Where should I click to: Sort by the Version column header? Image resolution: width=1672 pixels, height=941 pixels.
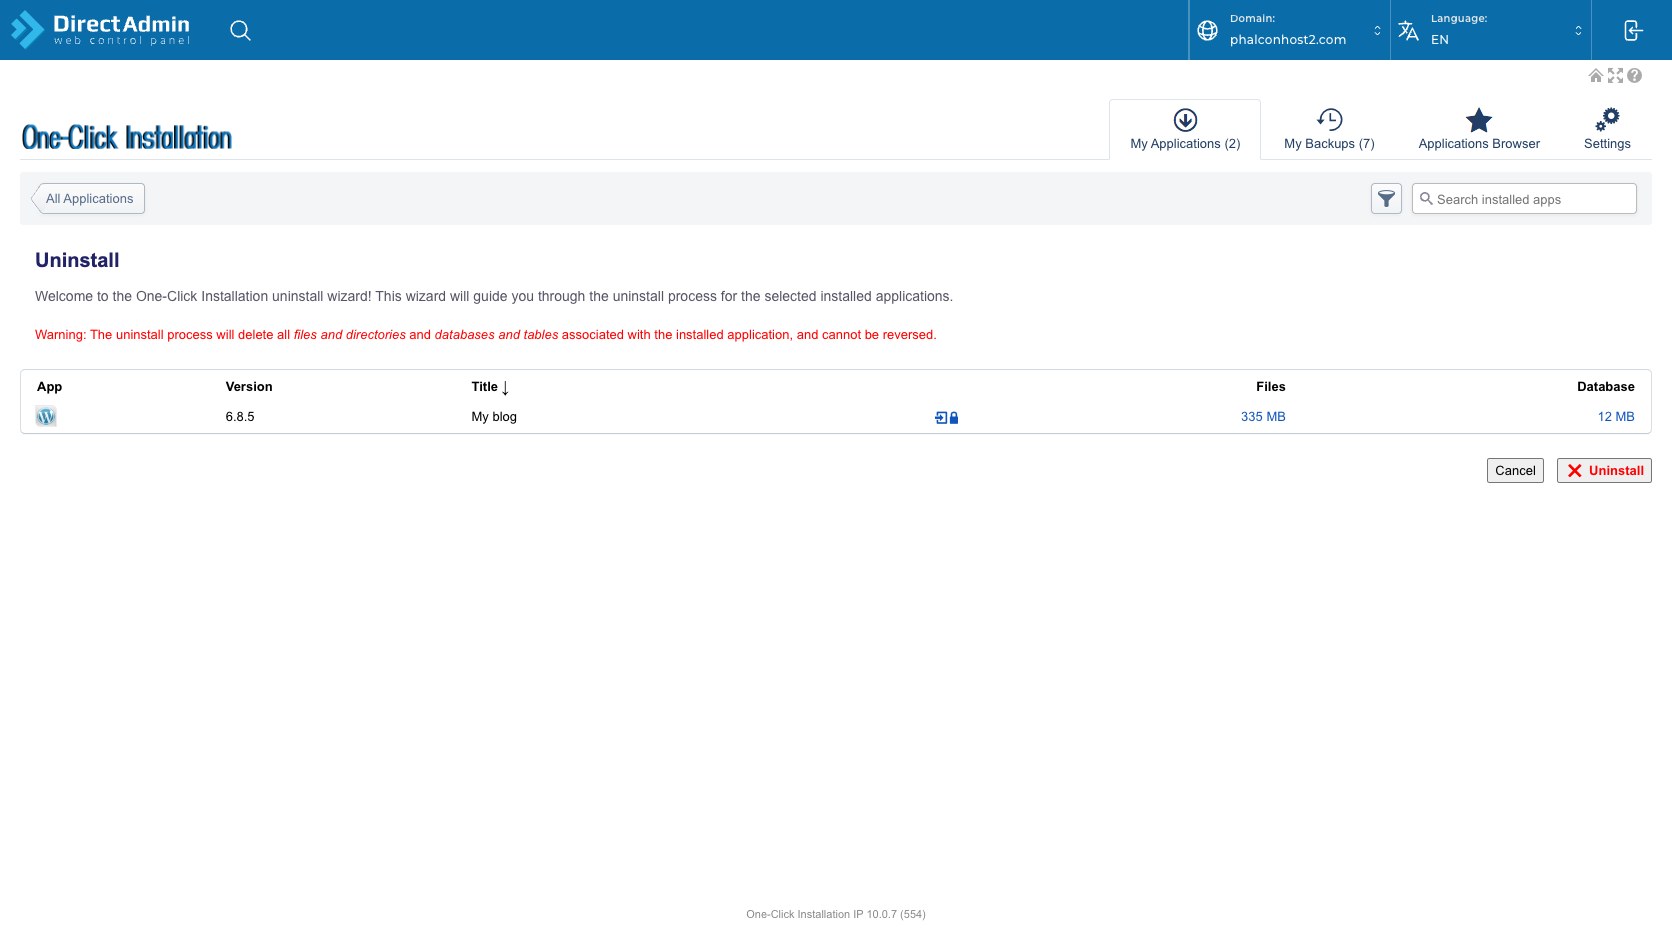click(x=249, y=387)
